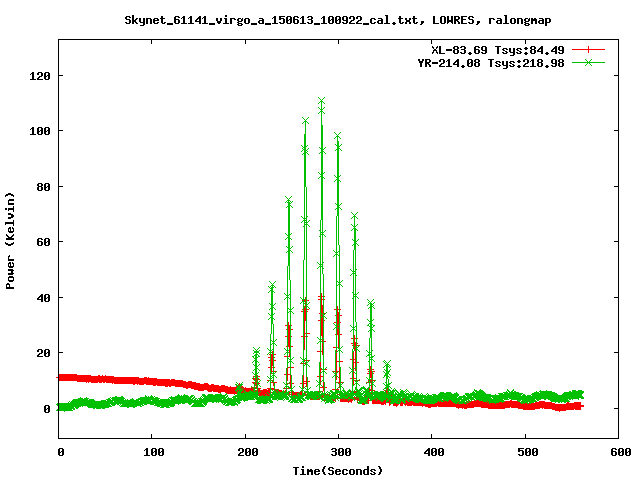Click the start of the red curve at time zero

tap(61, 377)
